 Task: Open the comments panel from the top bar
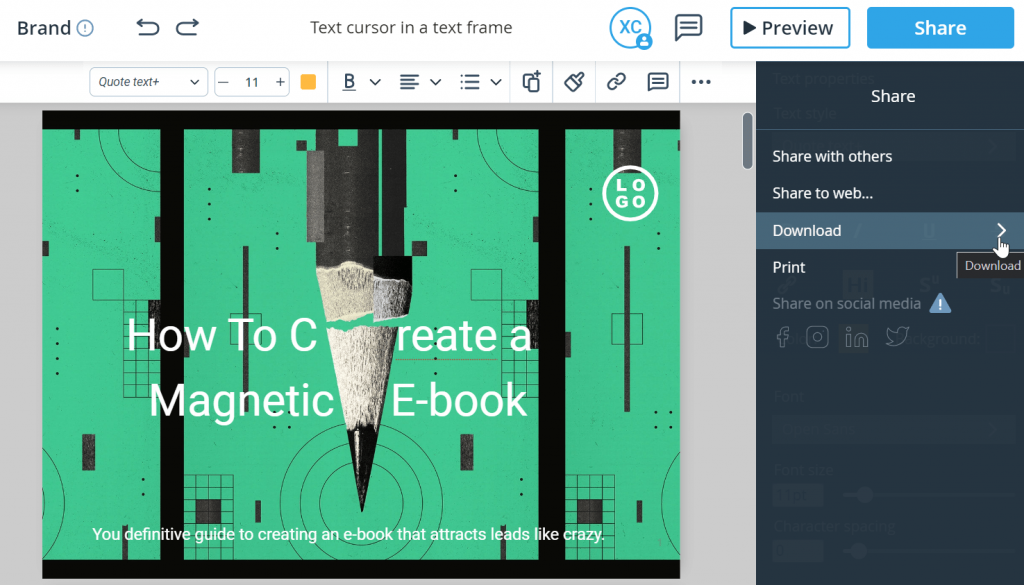coord(688,27)
